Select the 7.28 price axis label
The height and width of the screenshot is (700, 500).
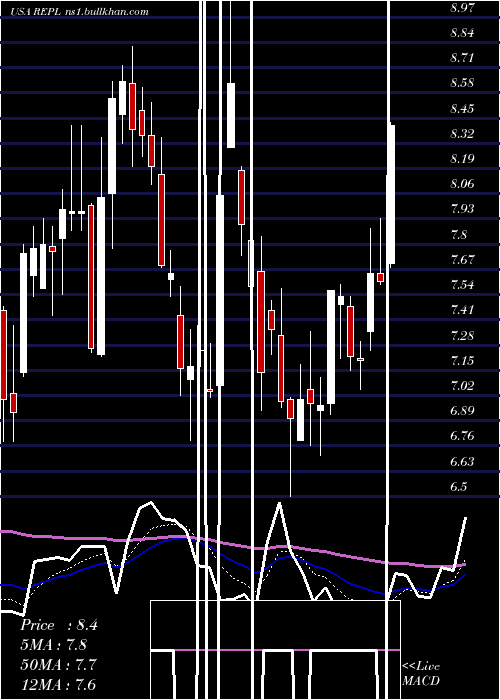click(462, 336)
